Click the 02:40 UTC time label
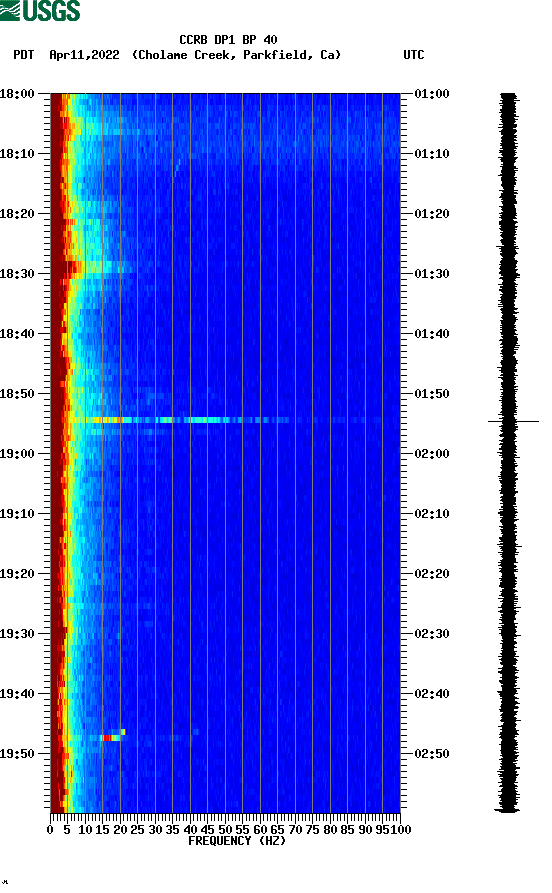 point(432,694)
